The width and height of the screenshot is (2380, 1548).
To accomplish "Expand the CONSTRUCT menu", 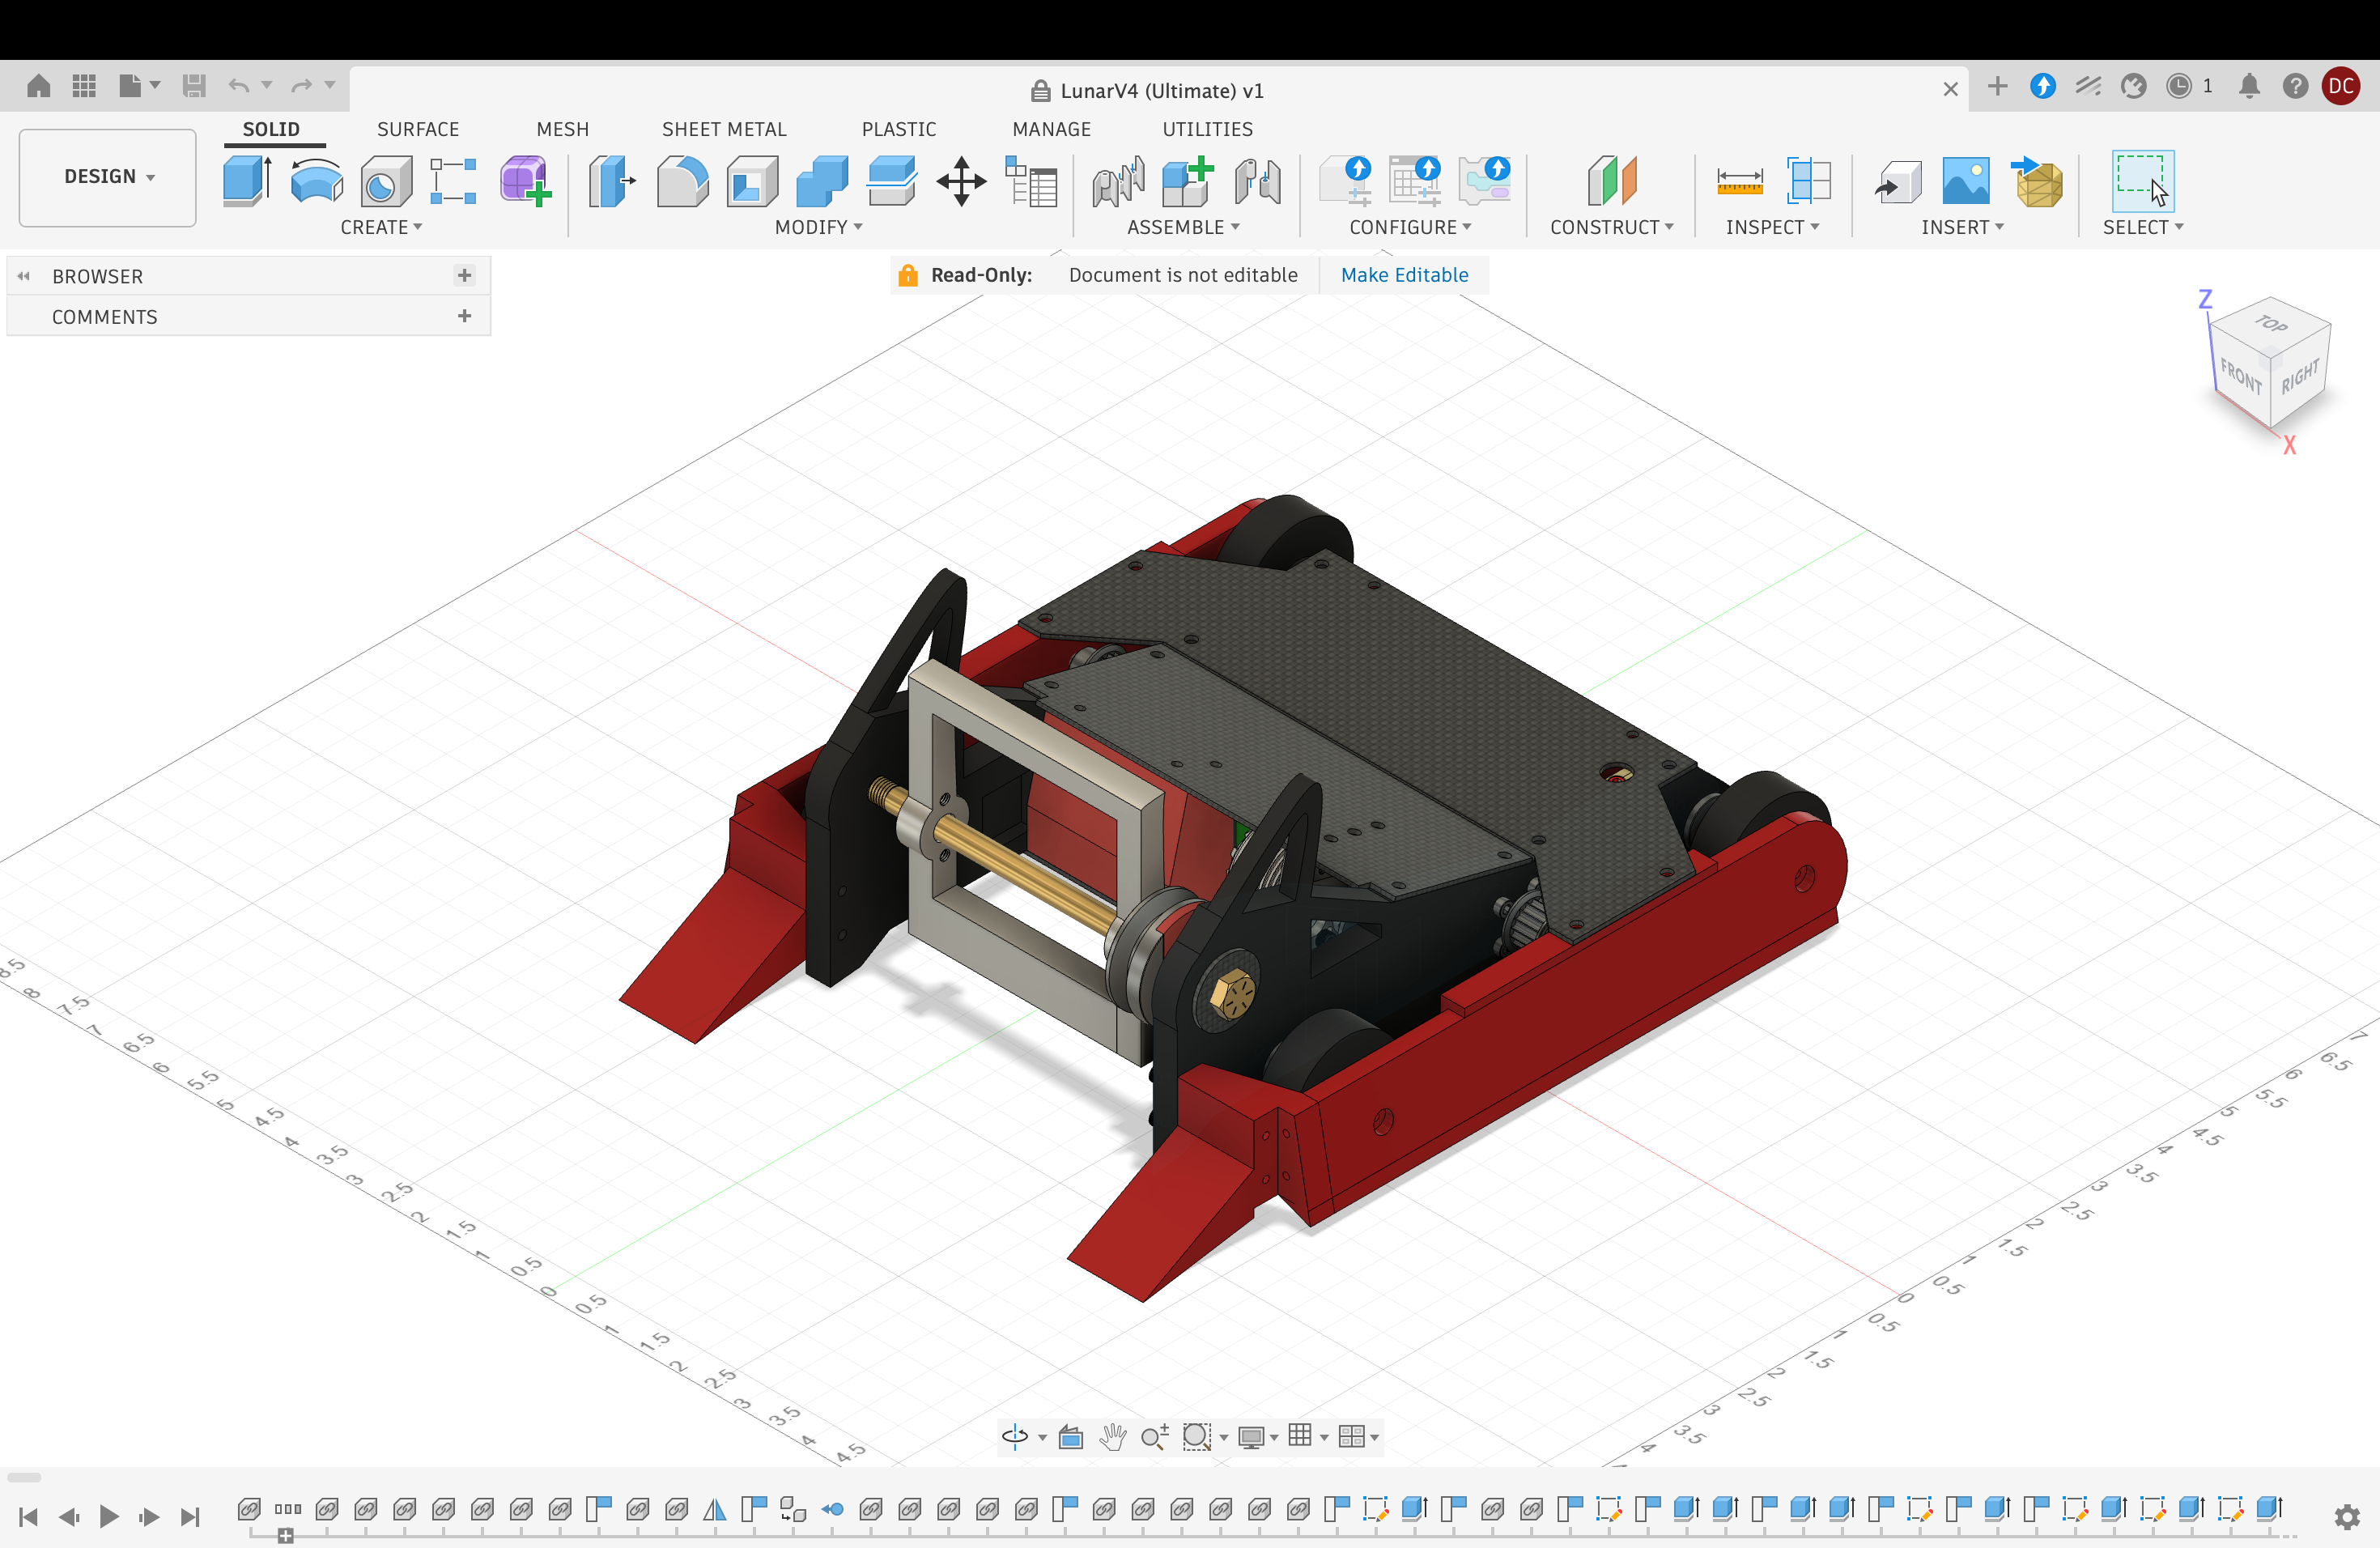I will point(1611,227).
